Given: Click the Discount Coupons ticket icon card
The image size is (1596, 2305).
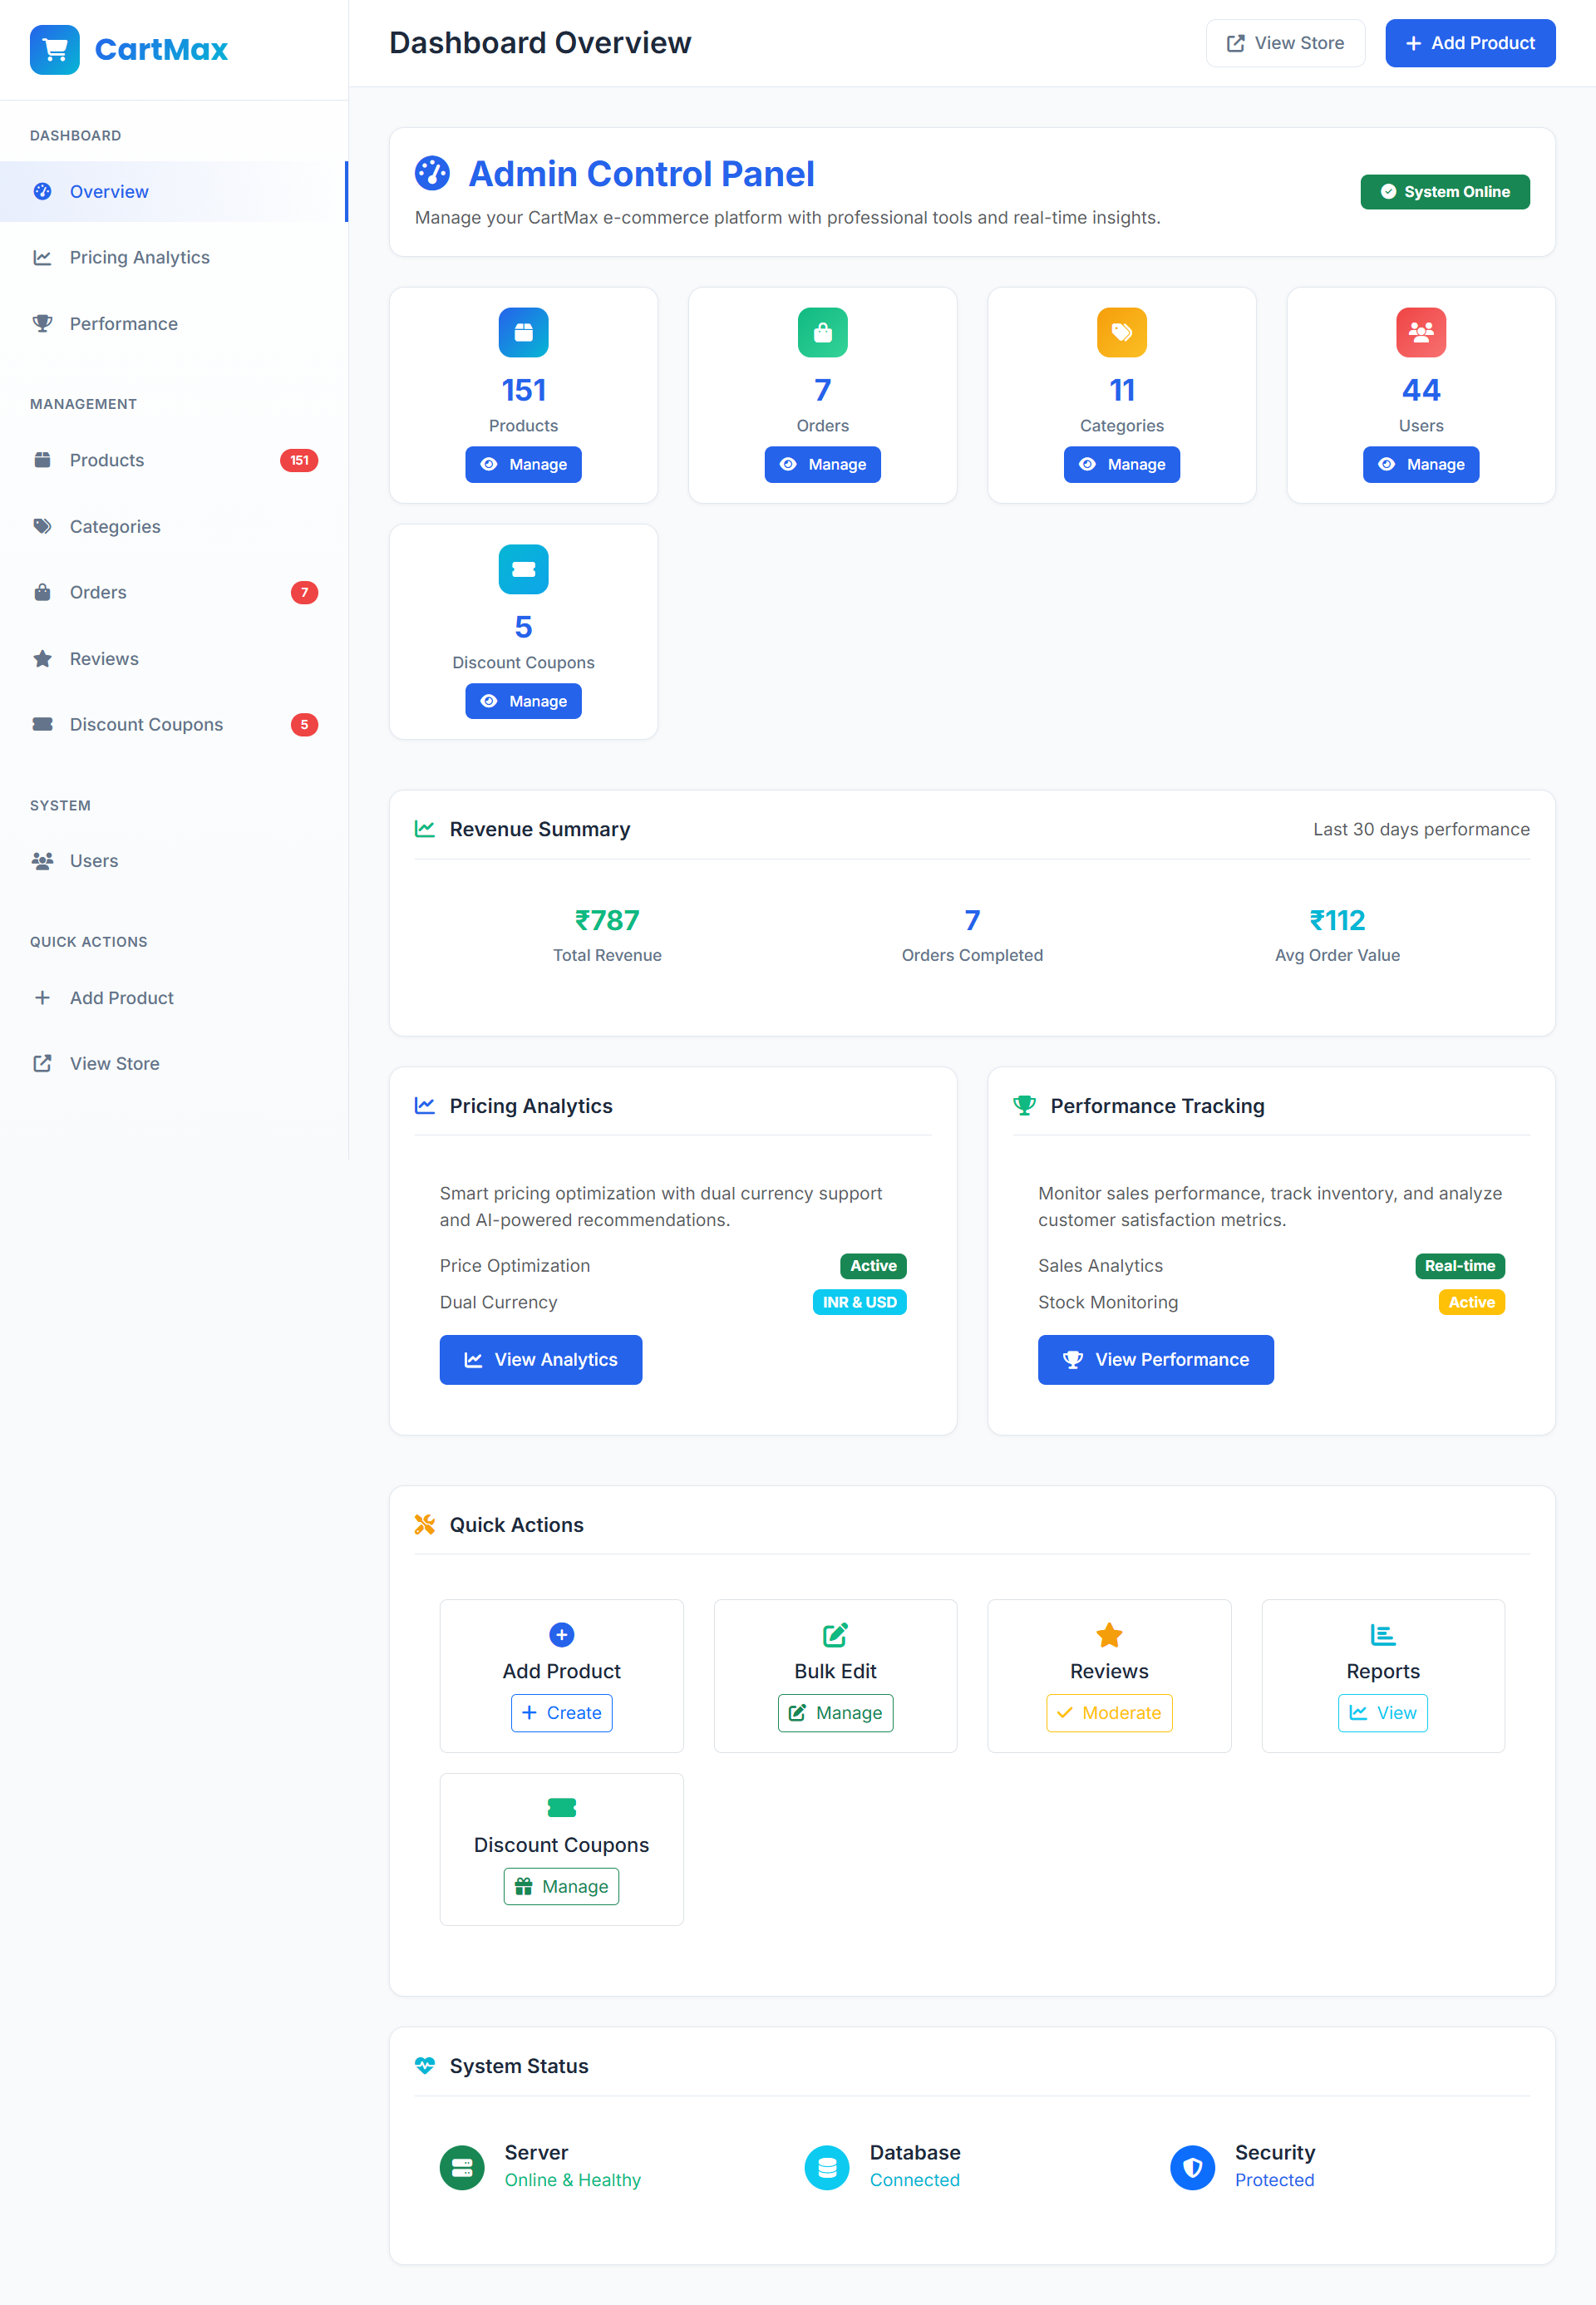Looking at the screenshot, I should (x=523, y=569).
